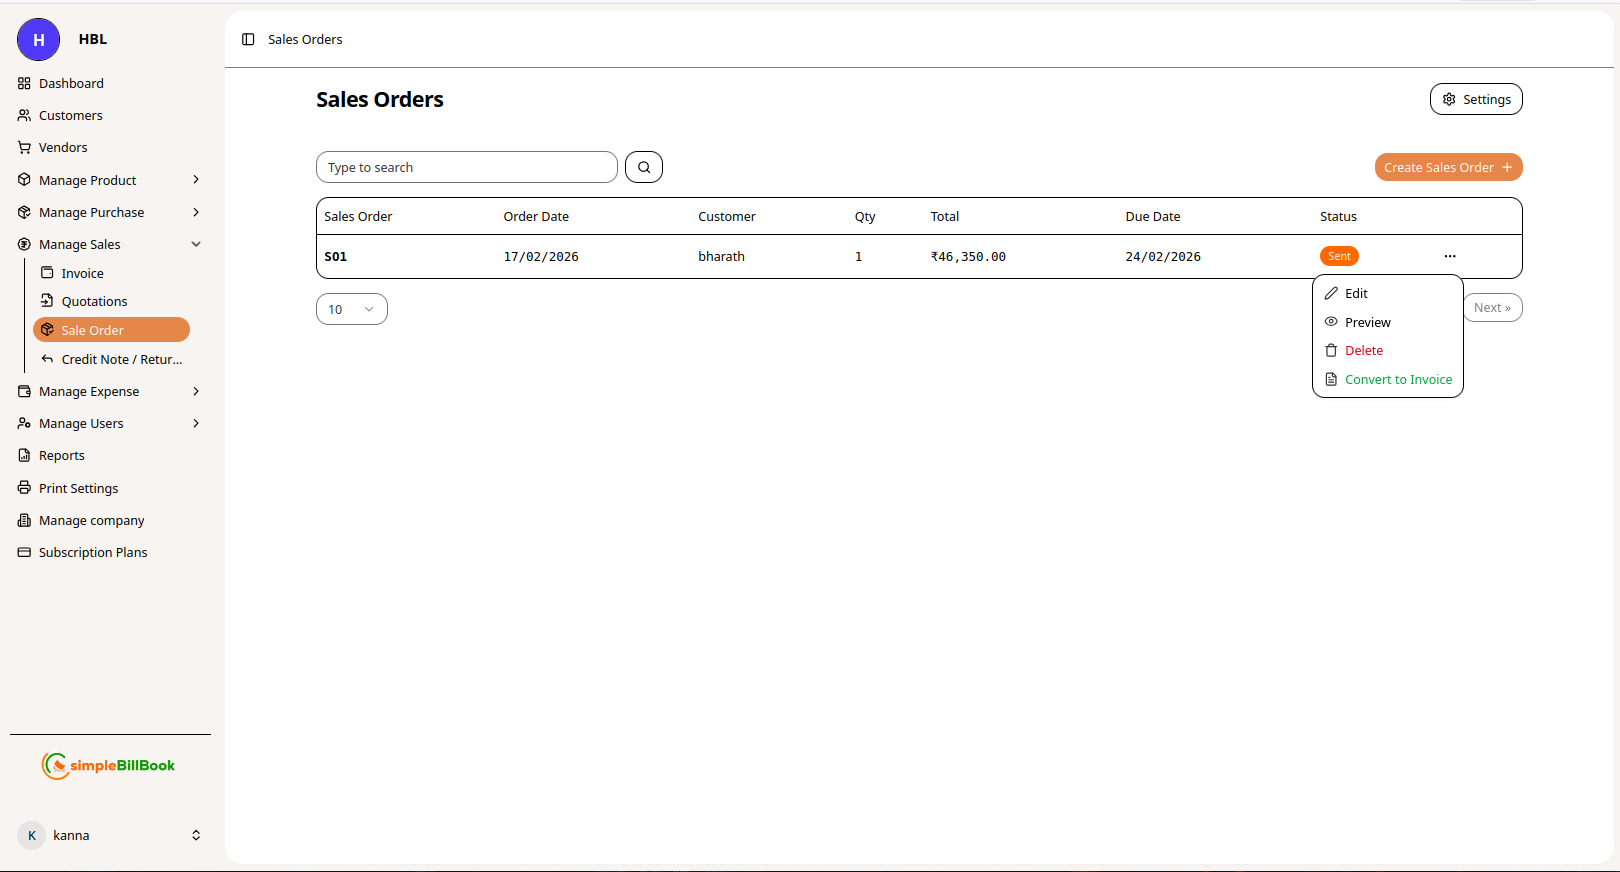Toggle the sidebar panel icon
The height and width of the screenshot is (872, 1620).
[248, 39]
